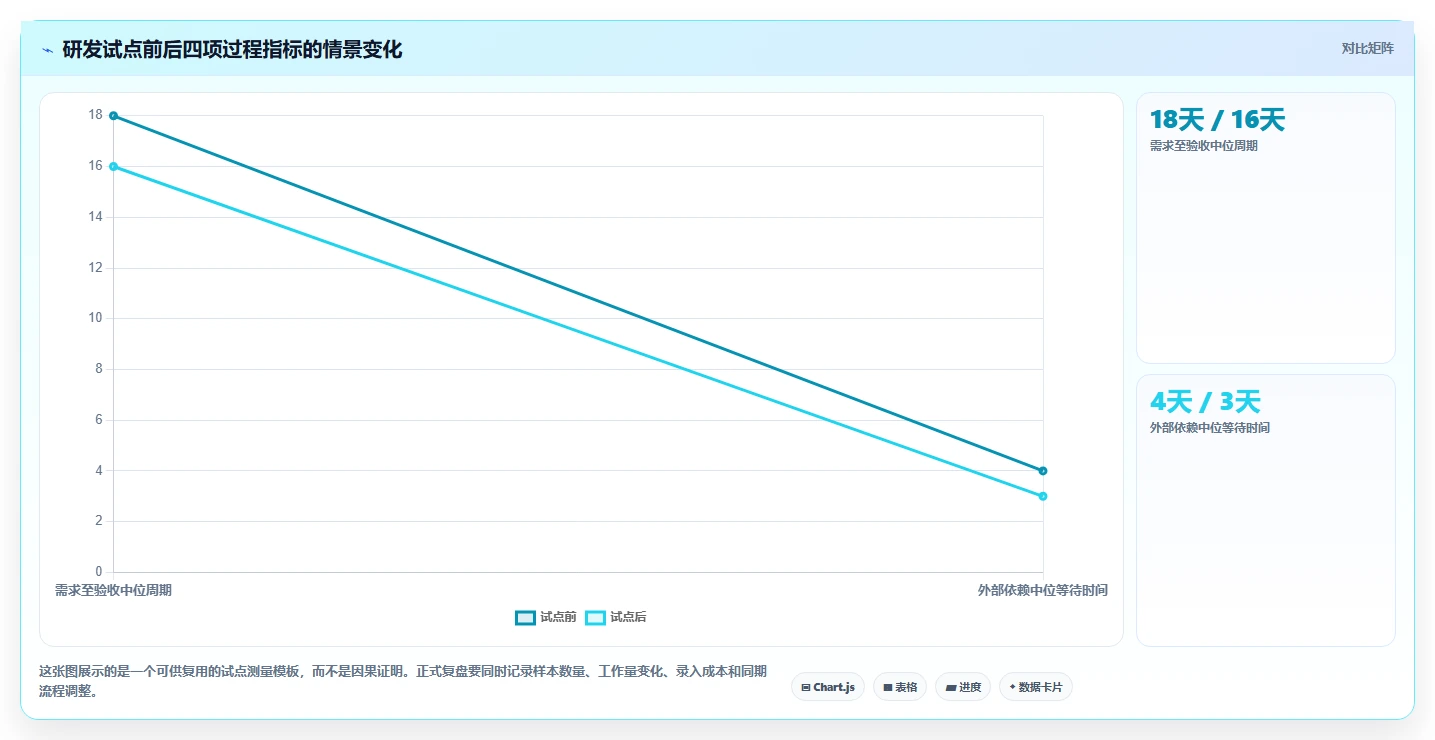The height and width of the screenshot is (740, 1435).
Task: Click the 4天 / 3天 metric value
Action: pyautogui.click(x=1205, y=402)
